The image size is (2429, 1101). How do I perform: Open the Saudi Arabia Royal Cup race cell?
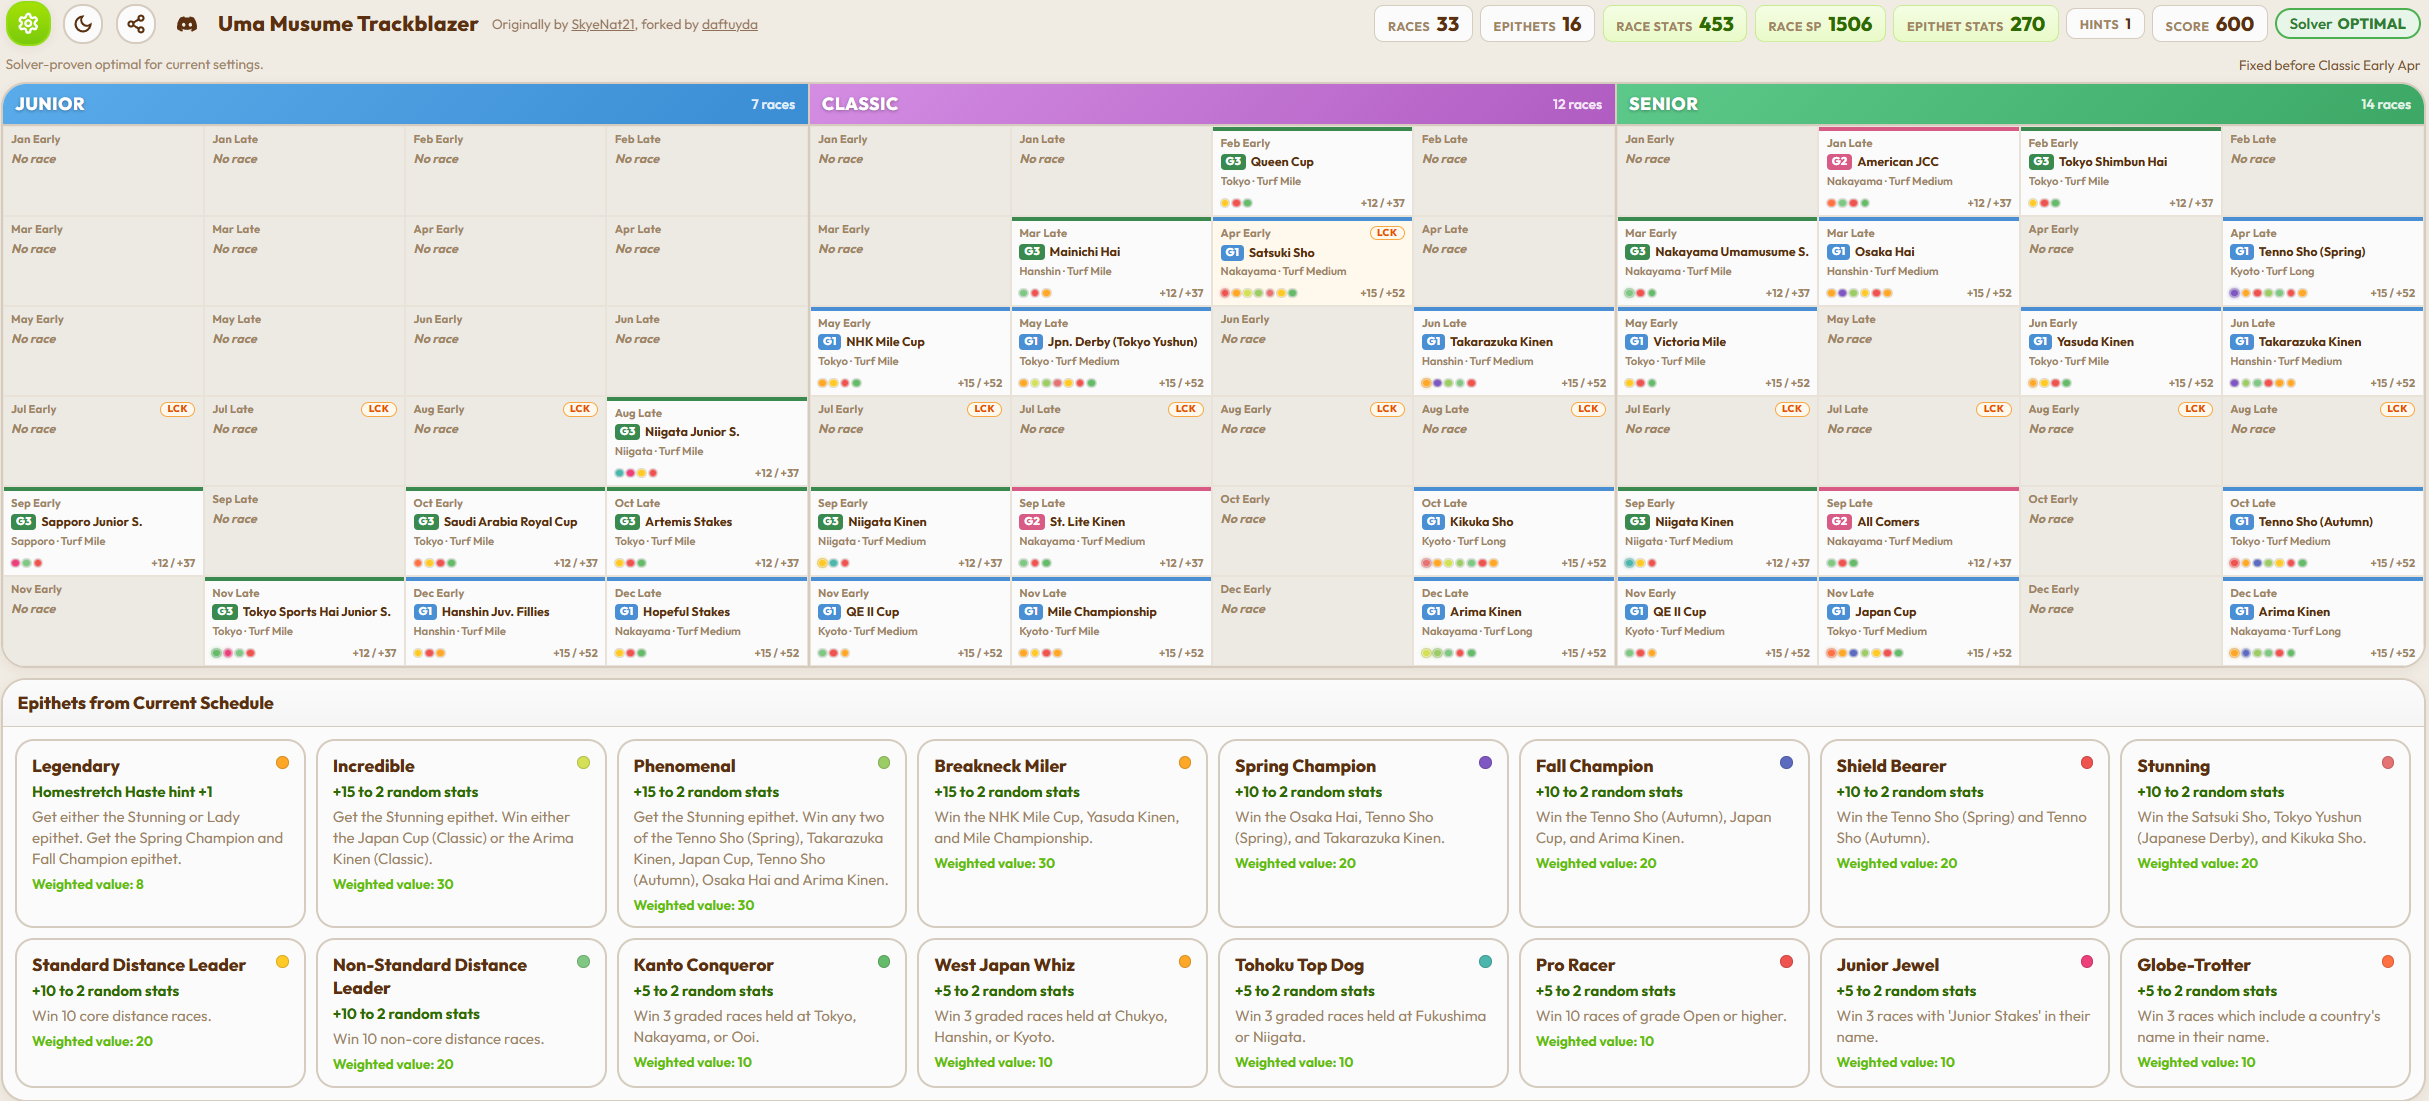pyautogui.click(x=505, y=532)
